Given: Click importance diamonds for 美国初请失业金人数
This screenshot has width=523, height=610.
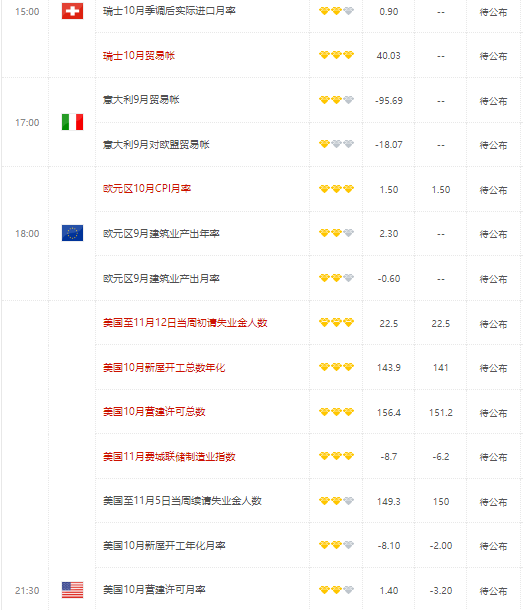Looking at the screenshot, I should point(336,322).
